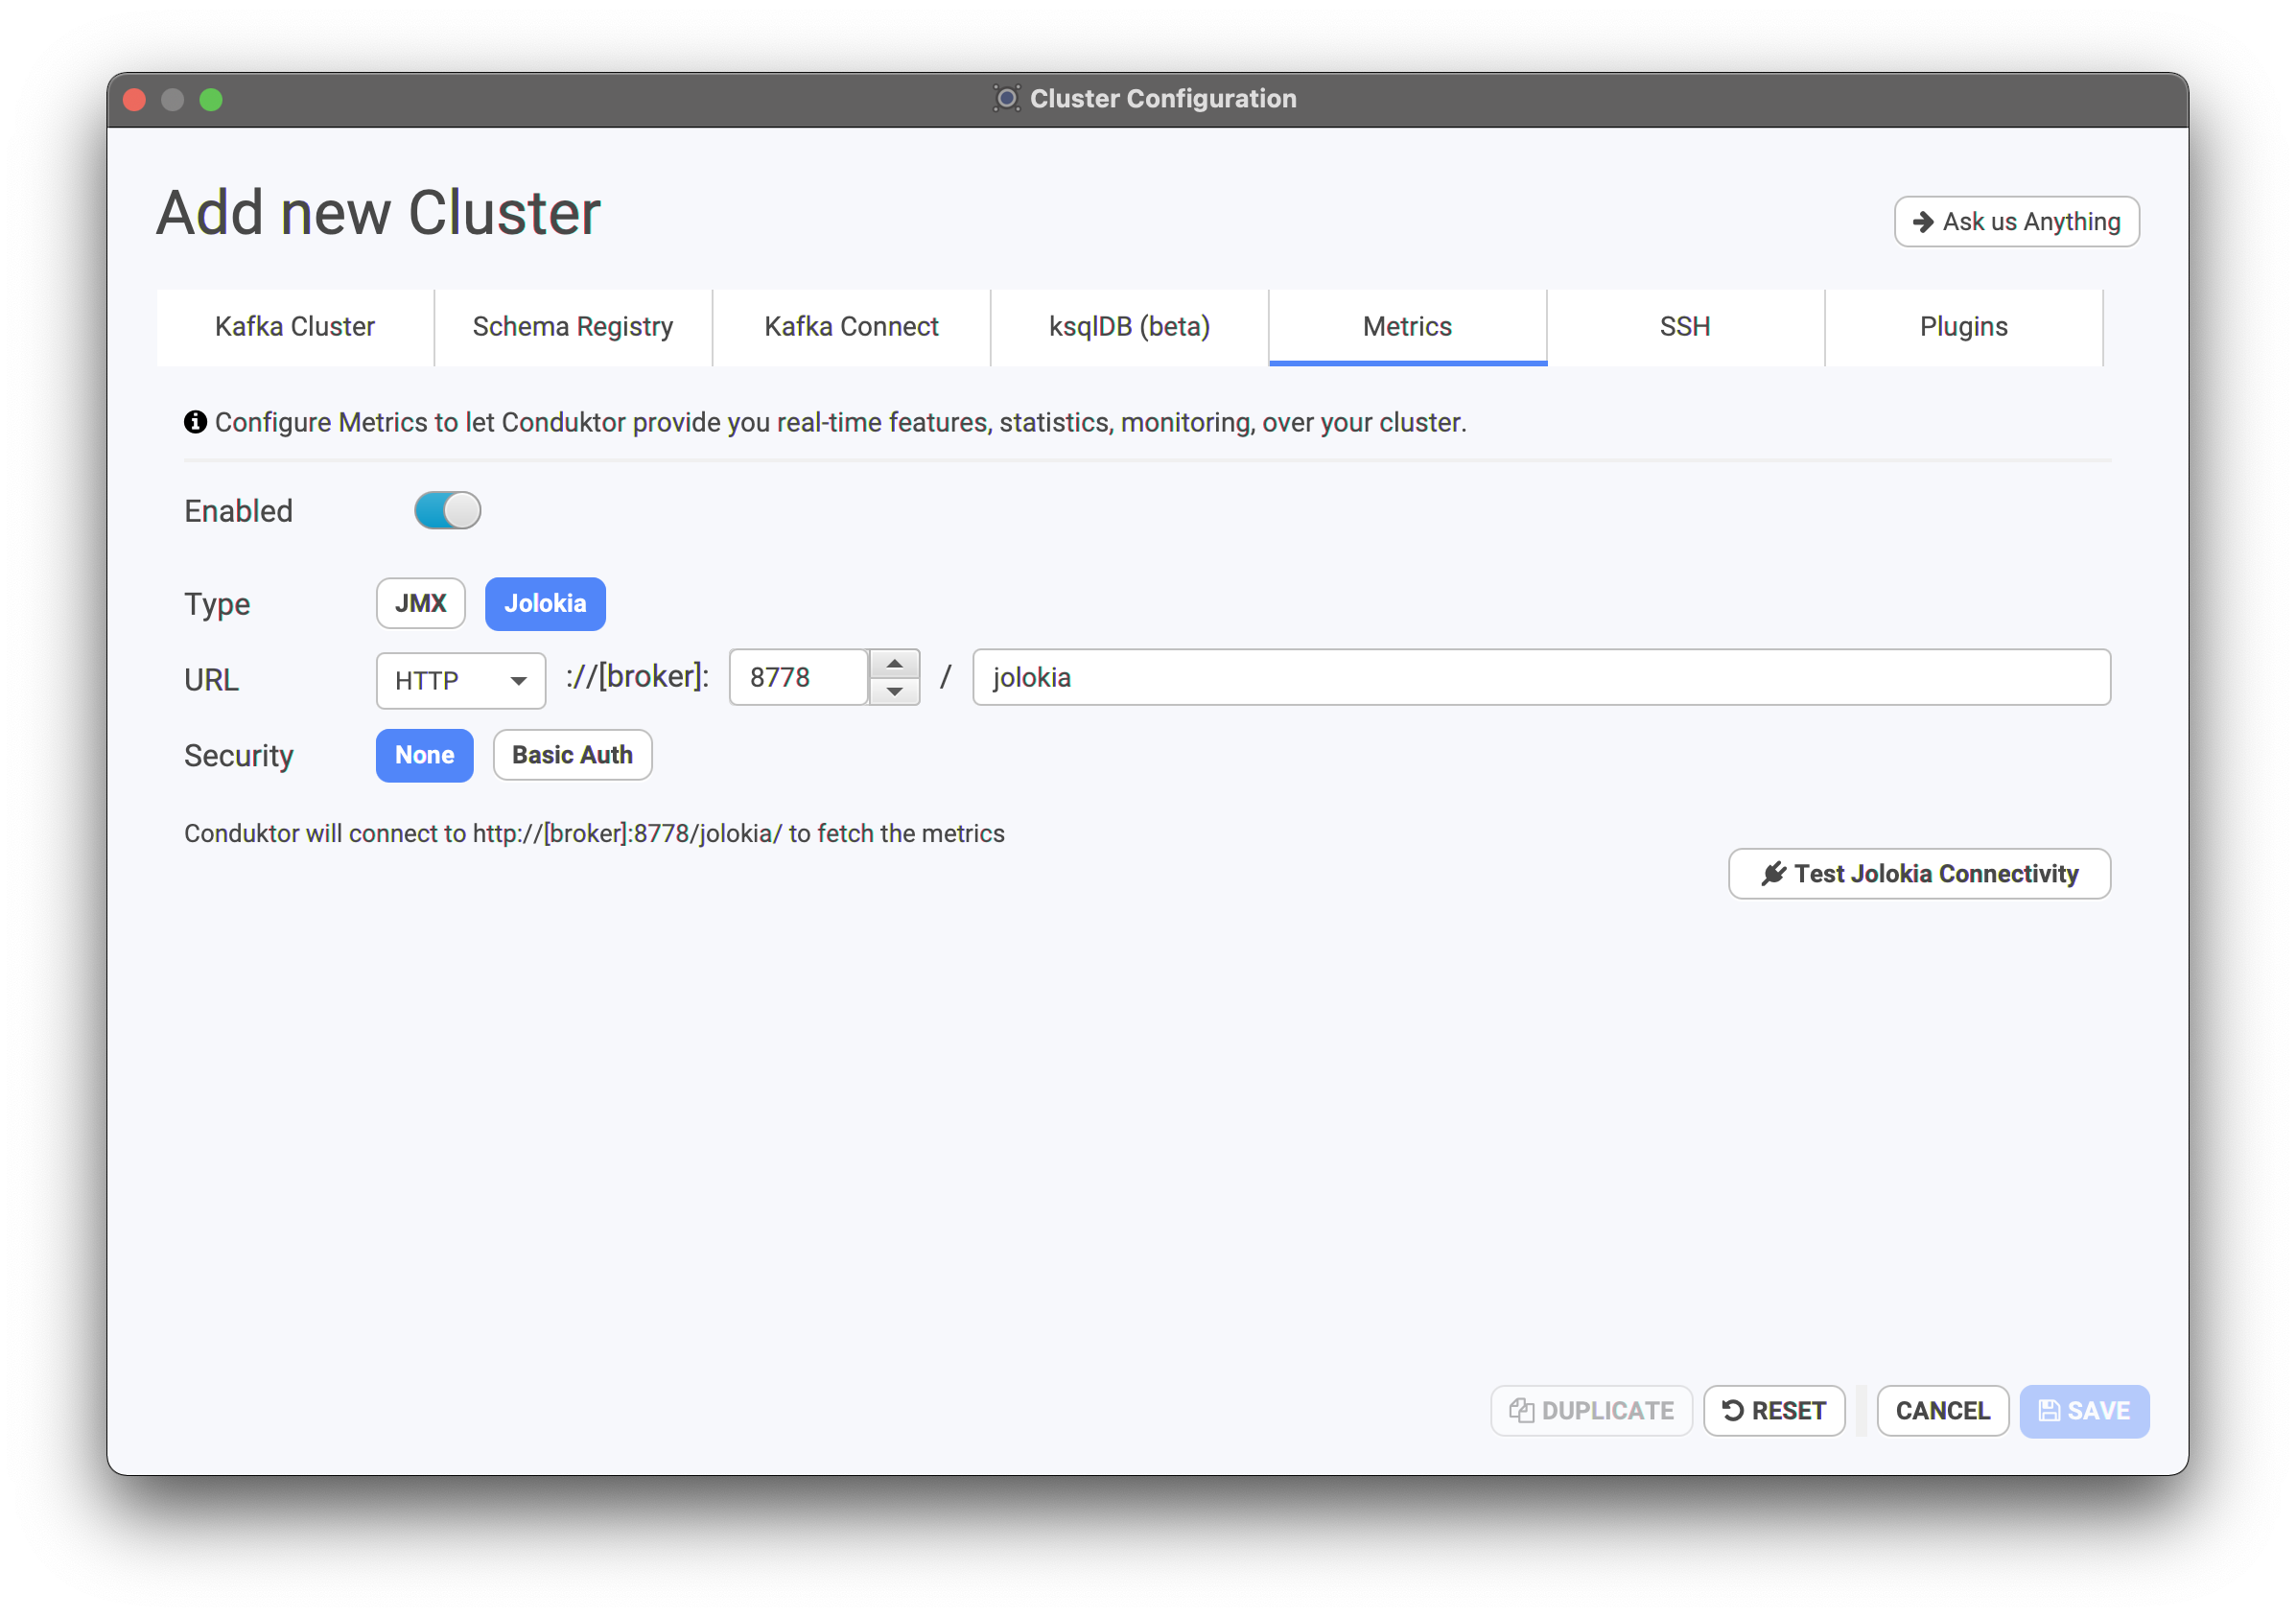Image resolution: width=2296 pixels, height=1617 pixels.
Task: Set Security to None
Action: [x=424, y=755]
